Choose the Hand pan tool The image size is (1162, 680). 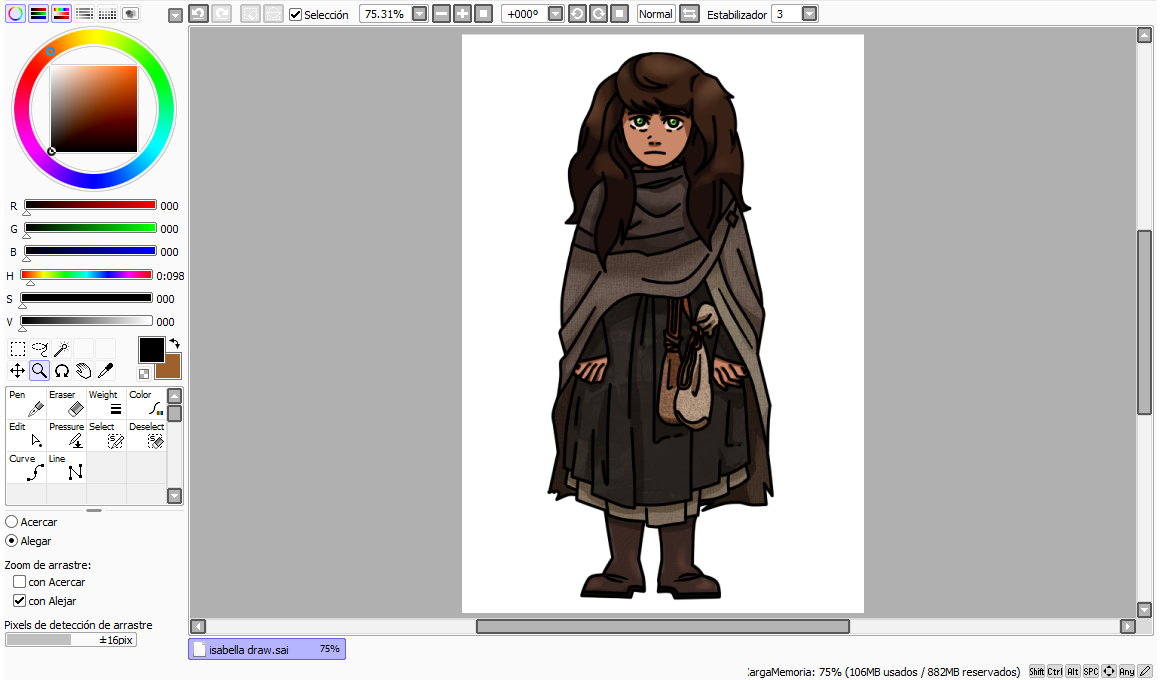[83, 371]
